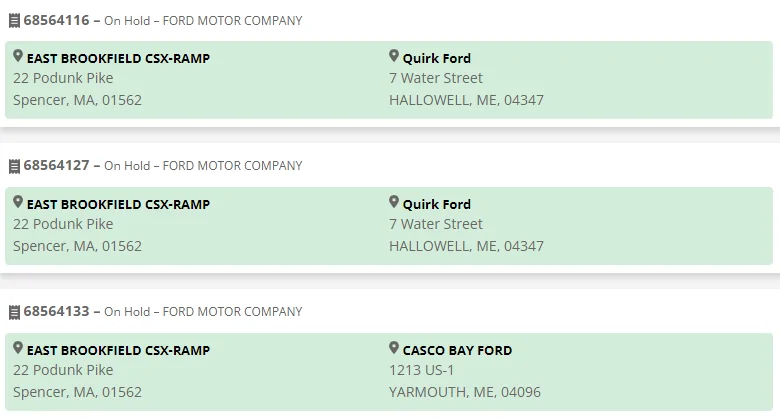Click the receipt icon beside order 68564116
This screenshot has height=418, width=780.
pos(14,20)
